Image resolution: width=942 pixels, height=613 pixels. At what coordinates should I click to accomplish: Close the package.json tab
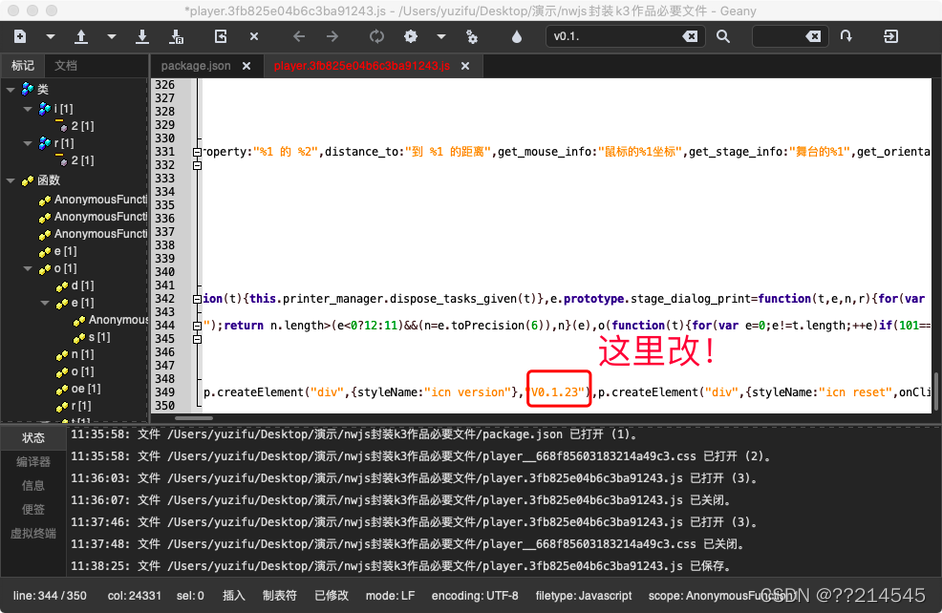pos(246,66)
